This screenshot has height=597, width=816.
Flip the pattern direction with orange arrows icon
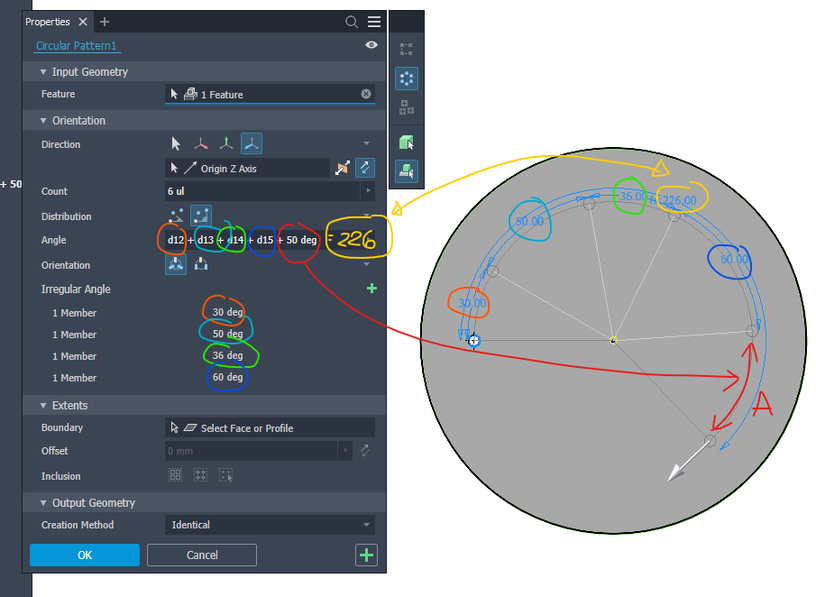coord(342,168)
